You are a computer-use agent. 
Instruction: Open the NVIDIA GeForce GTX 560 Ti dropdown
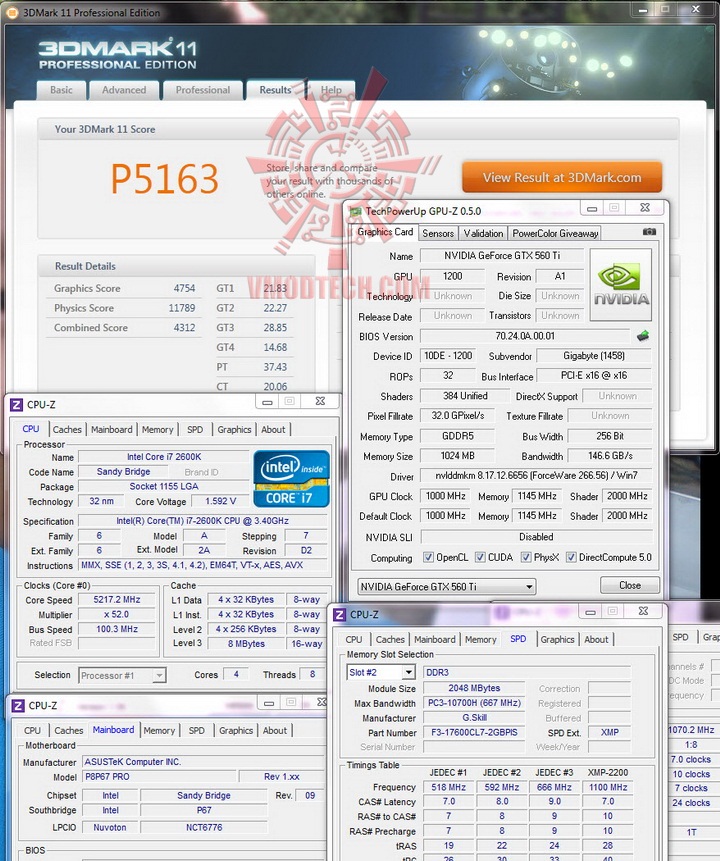446,586
